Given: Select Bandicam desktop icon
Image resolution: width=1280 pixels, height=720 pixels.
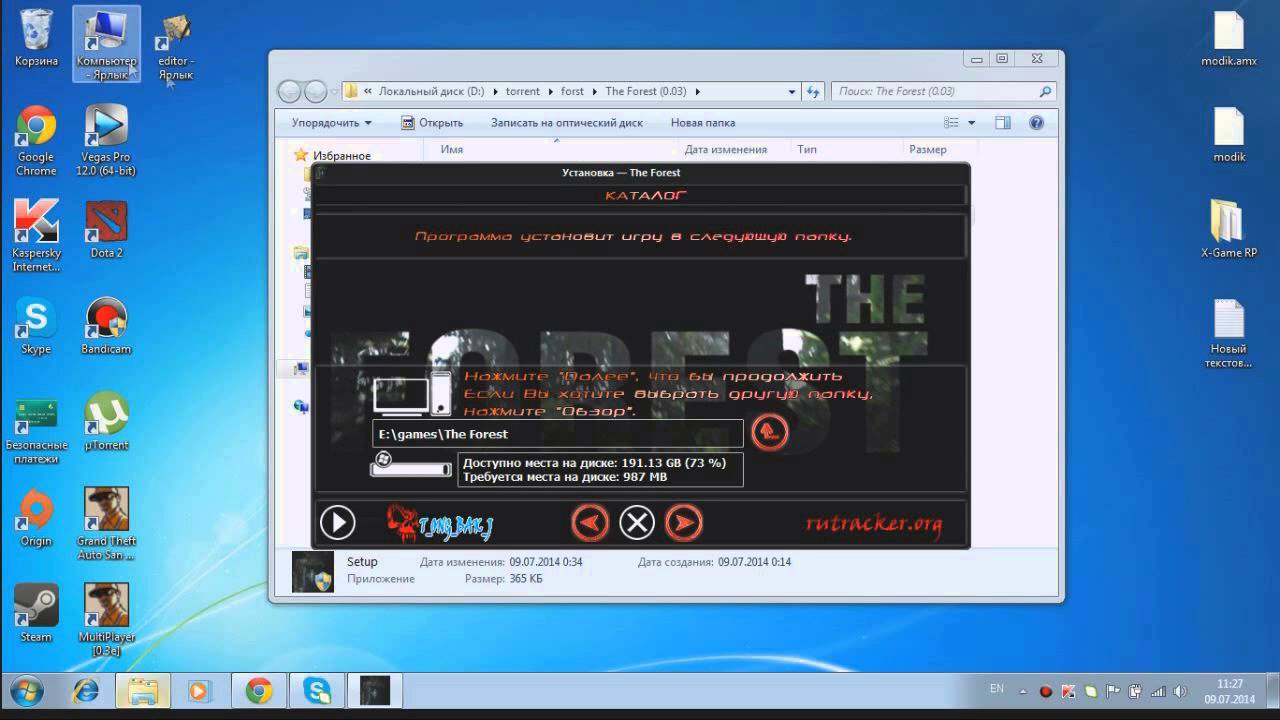Looking at the screenshot, I should coord(106,327).
